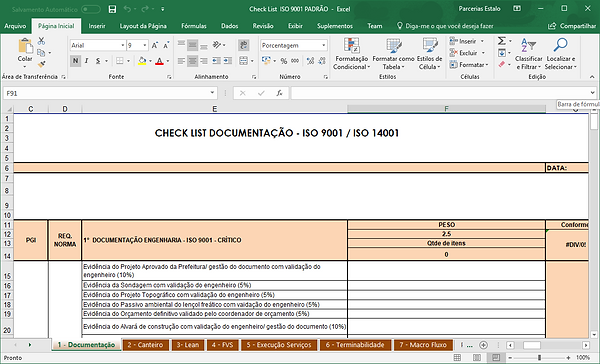This screenshot has height=364, width=600.
Task: Toggle align text right
Action: click(x=204, y=61)
